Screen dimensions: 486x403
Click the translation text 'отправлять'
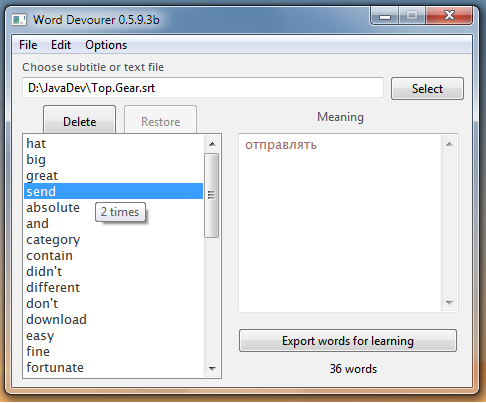coord(281,145)
